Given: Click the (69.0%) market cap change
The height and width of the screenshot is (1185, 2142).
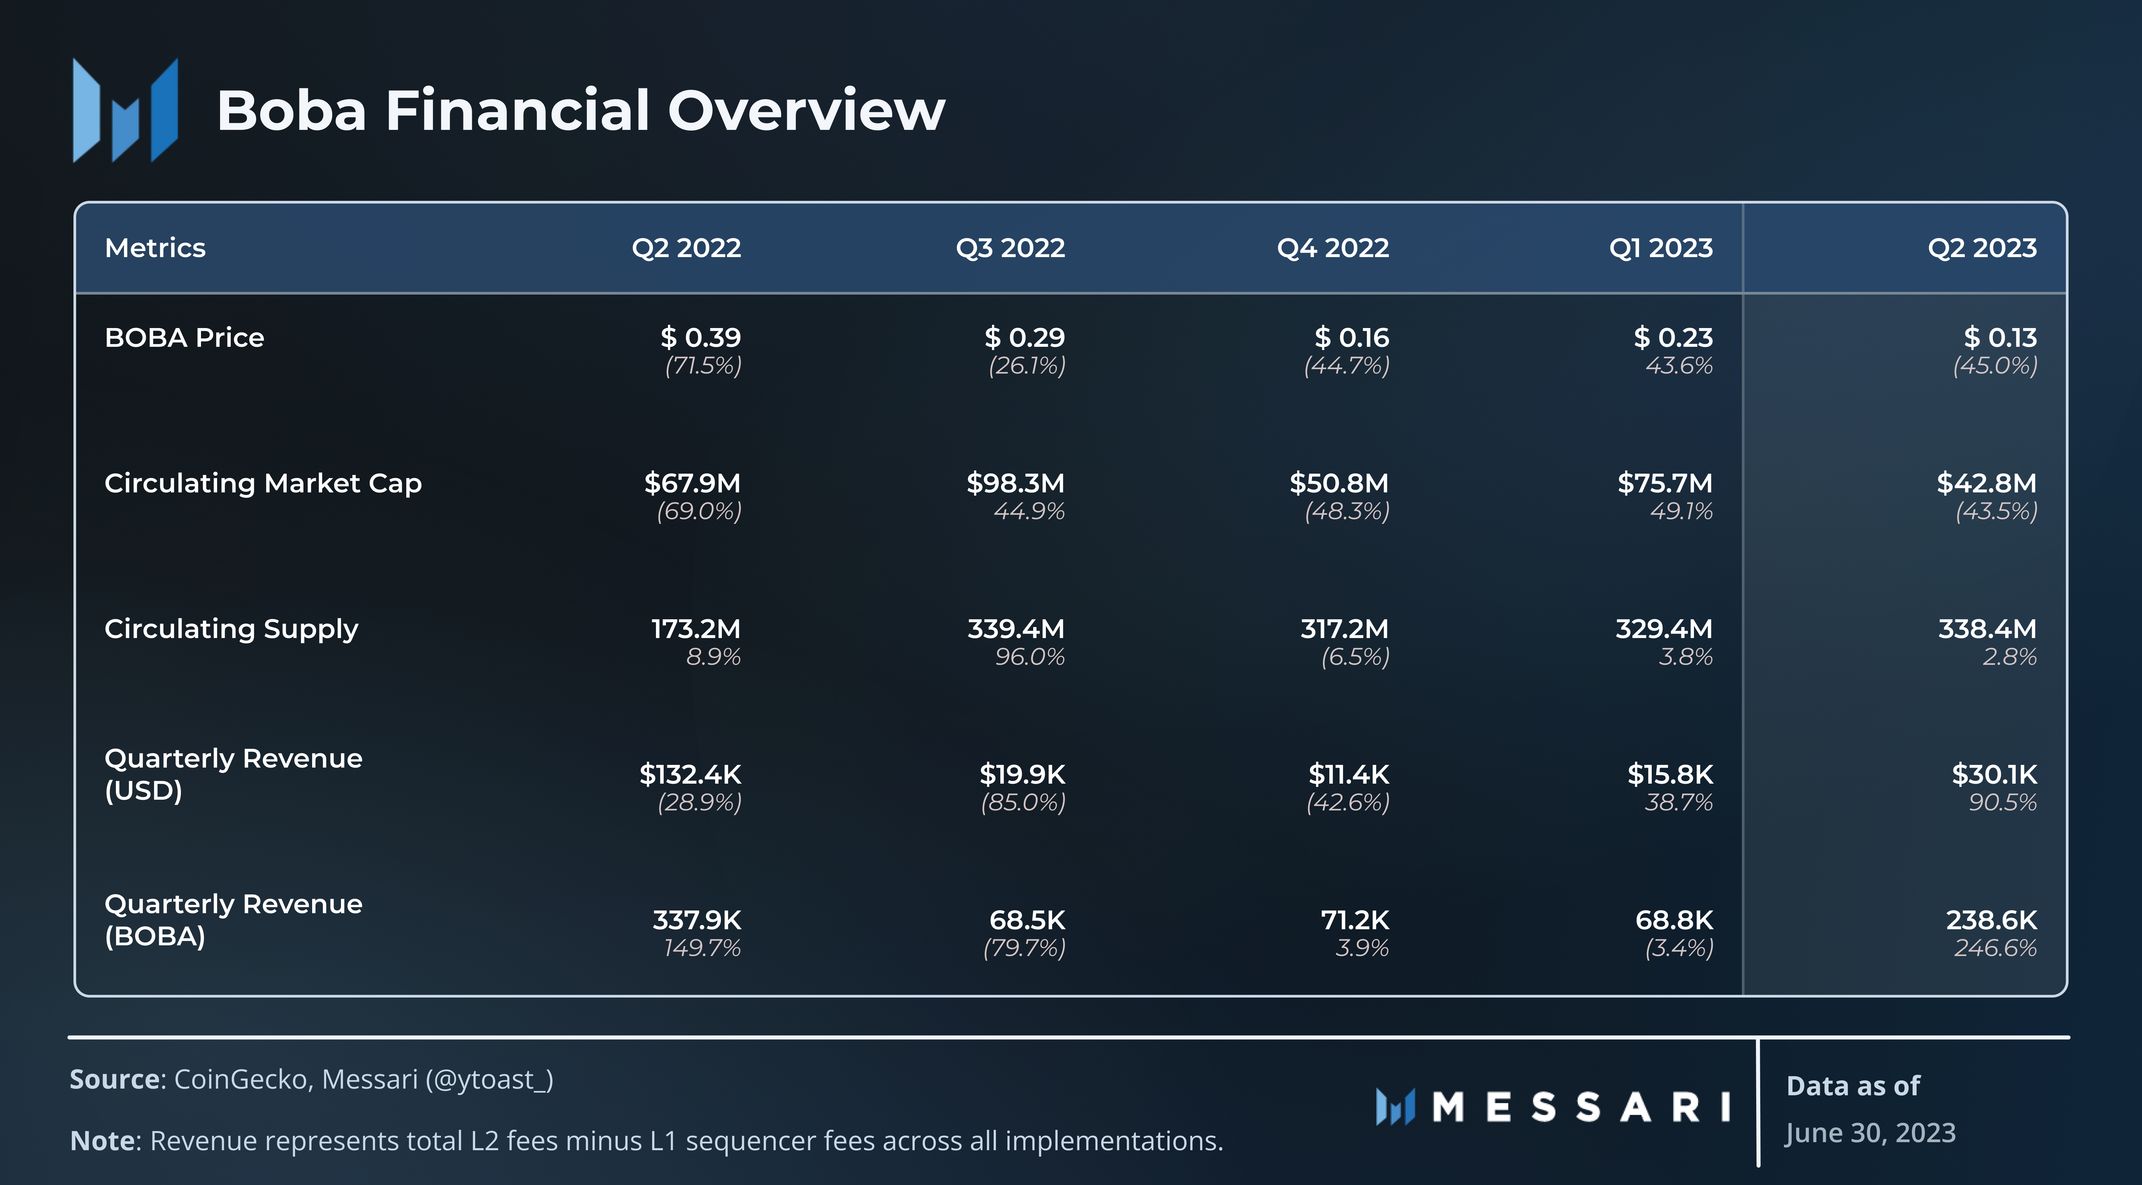Looking at the screenshot, I should (699, 512).
